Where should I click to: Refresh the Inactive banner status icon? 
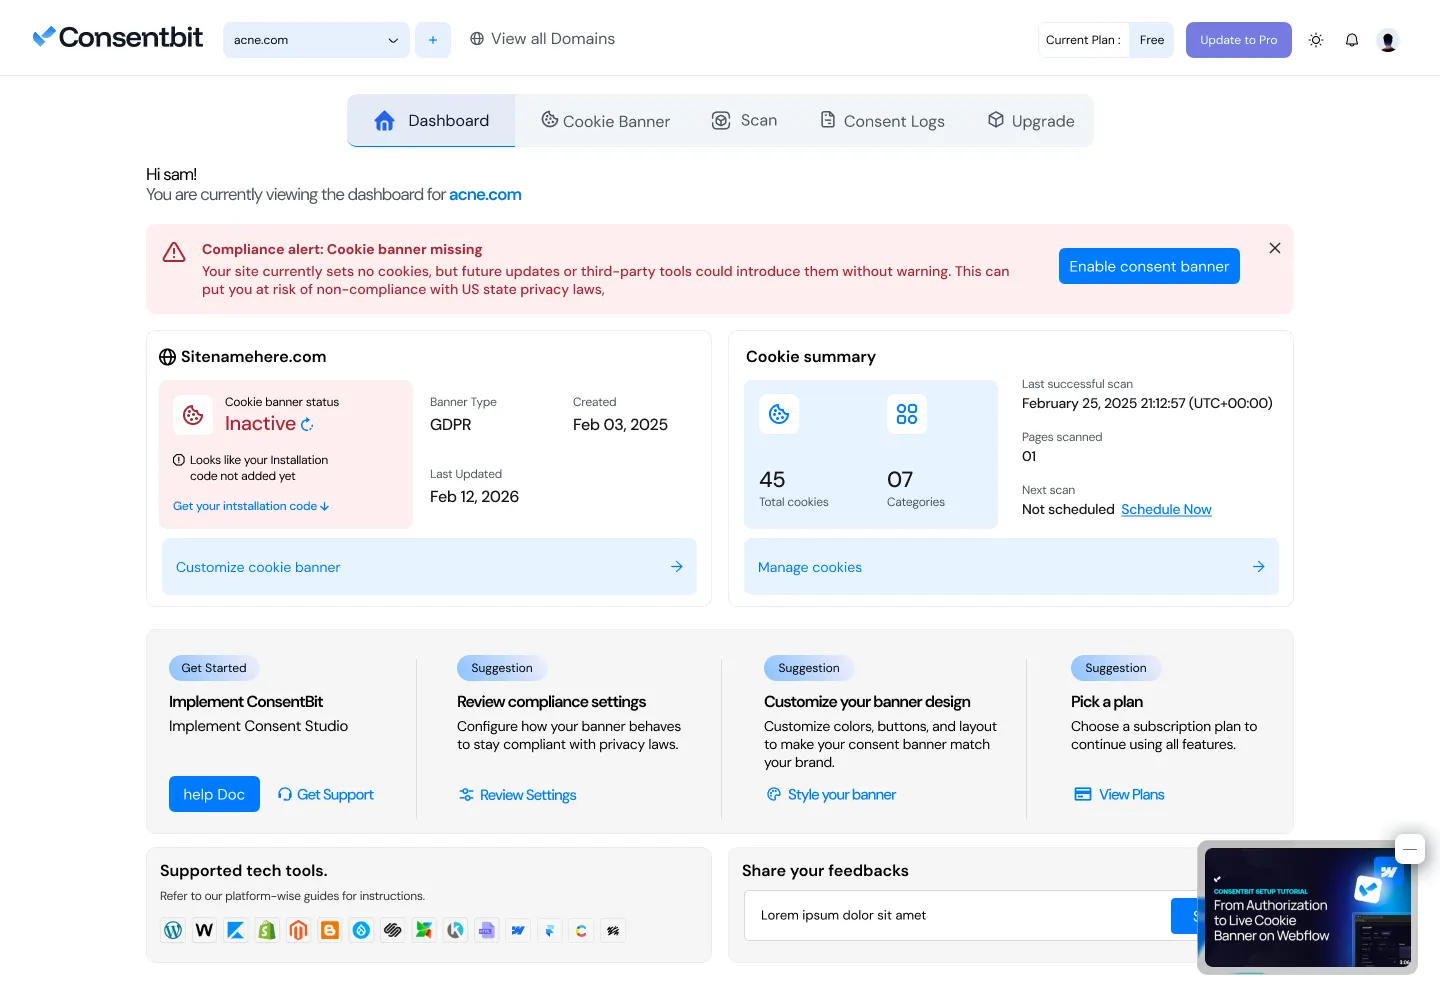(x=307, y=424)
